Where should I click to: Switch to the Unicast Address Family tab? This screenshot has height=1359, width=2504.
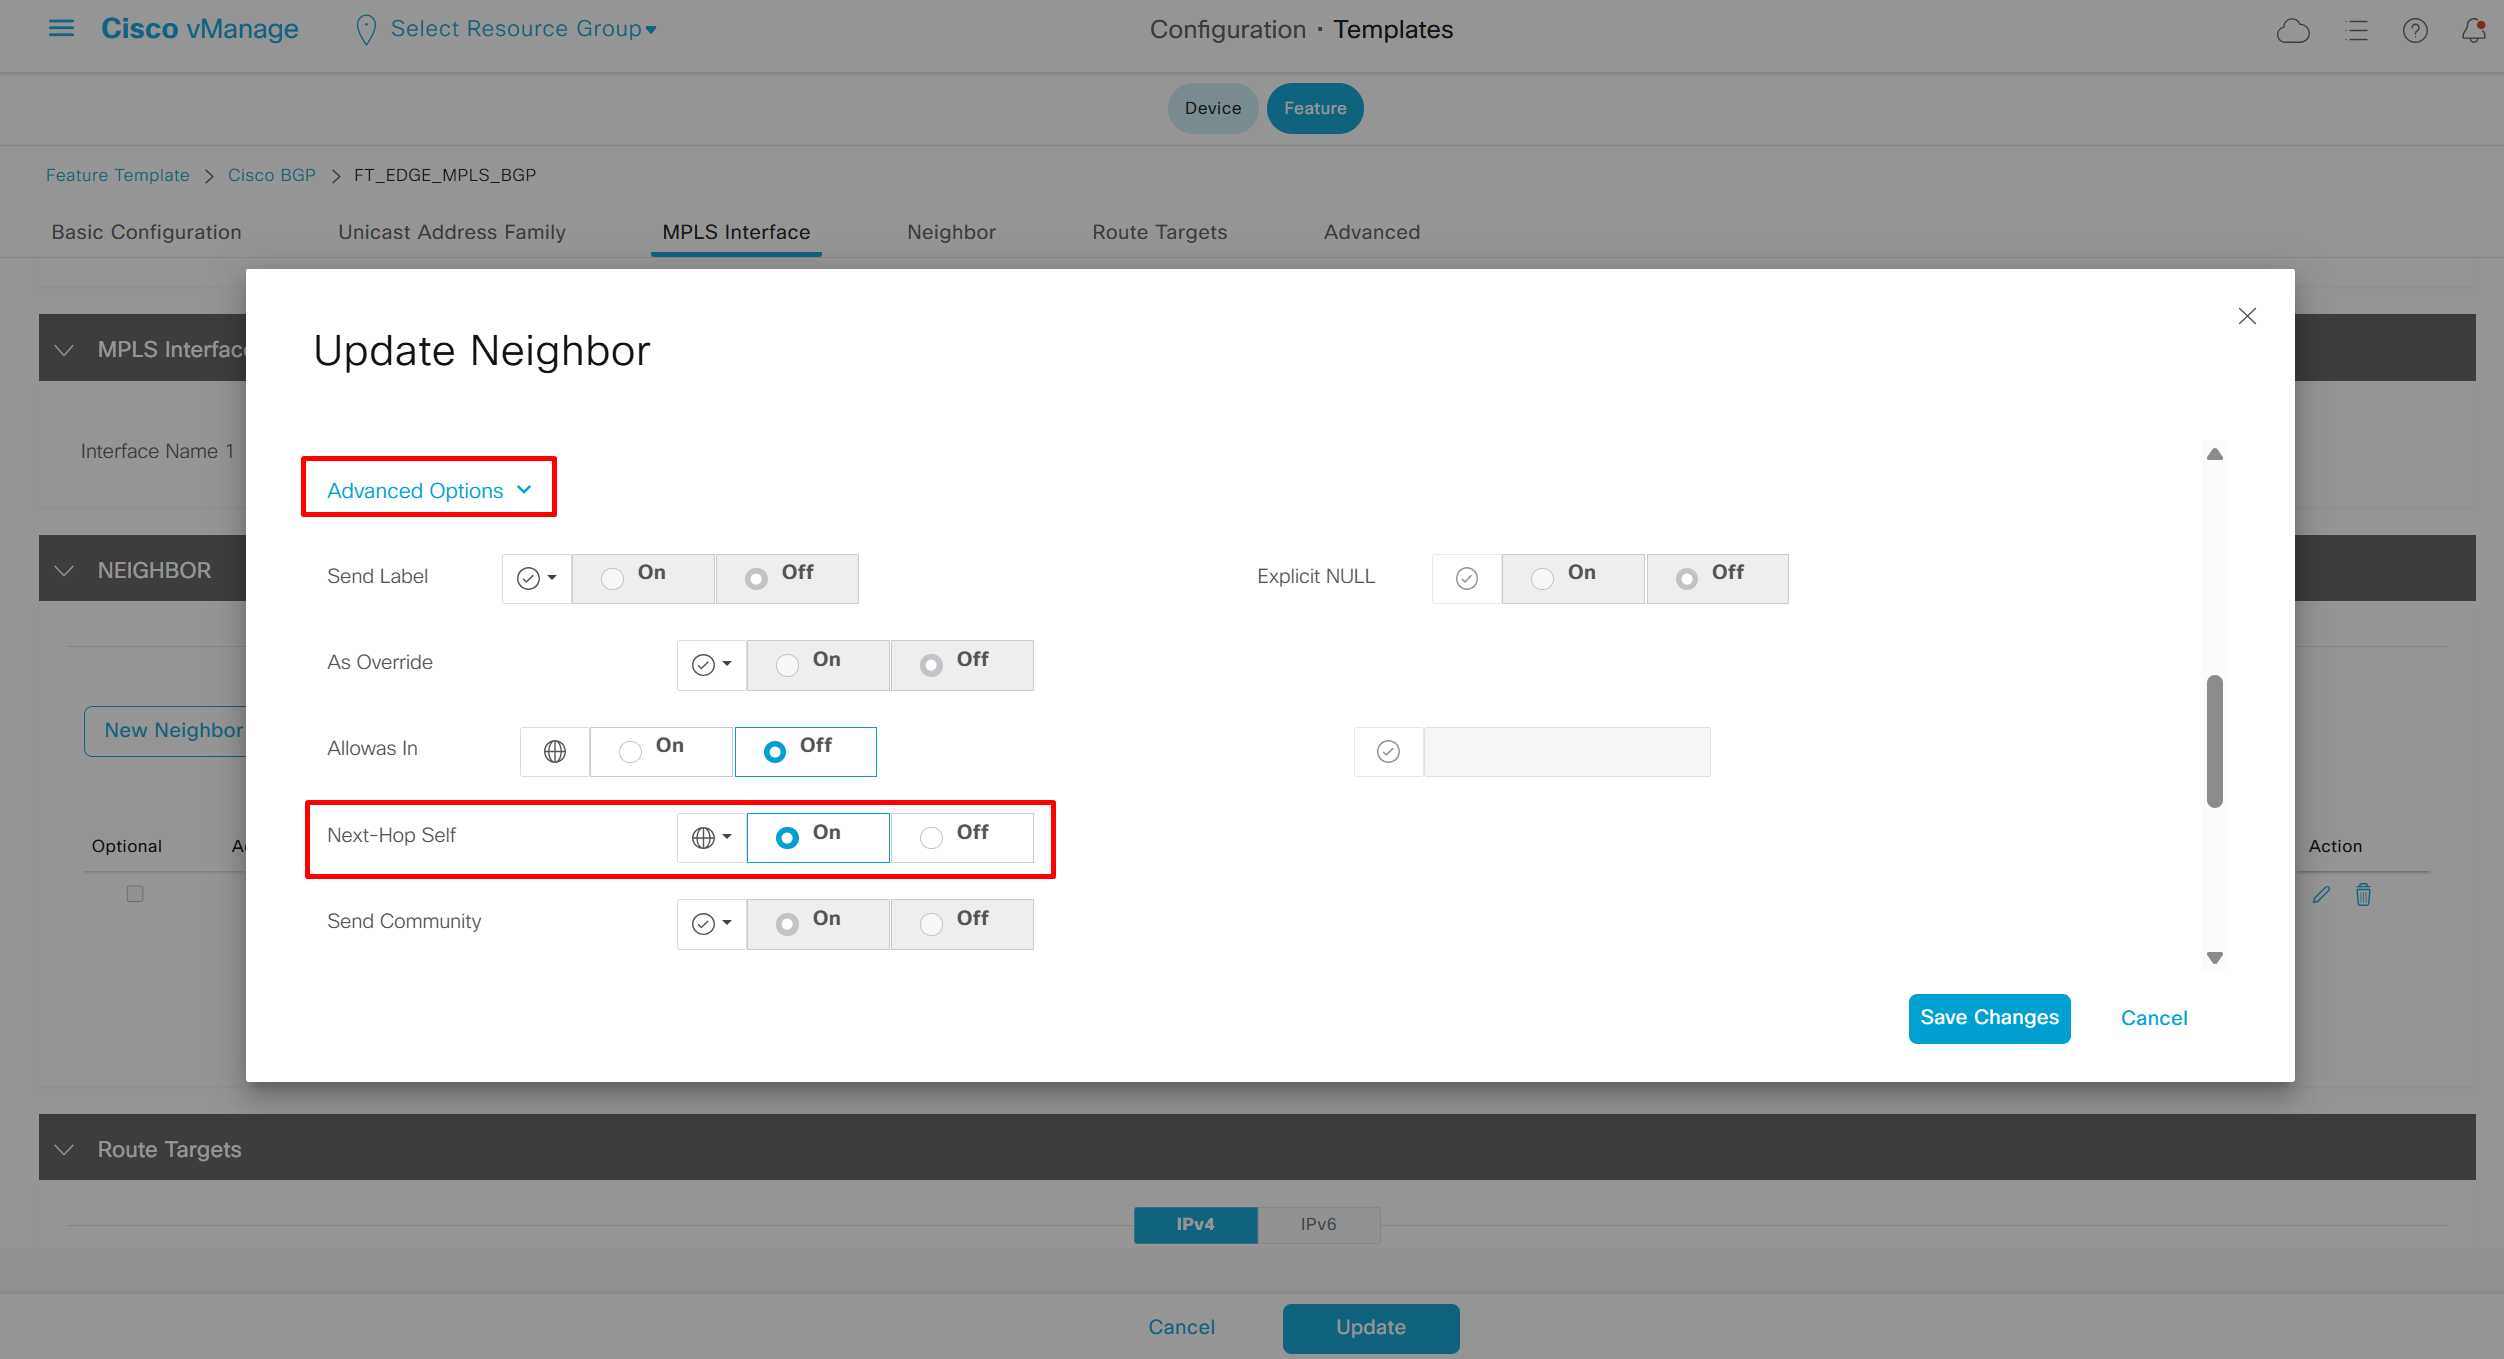tap(451, 232)
